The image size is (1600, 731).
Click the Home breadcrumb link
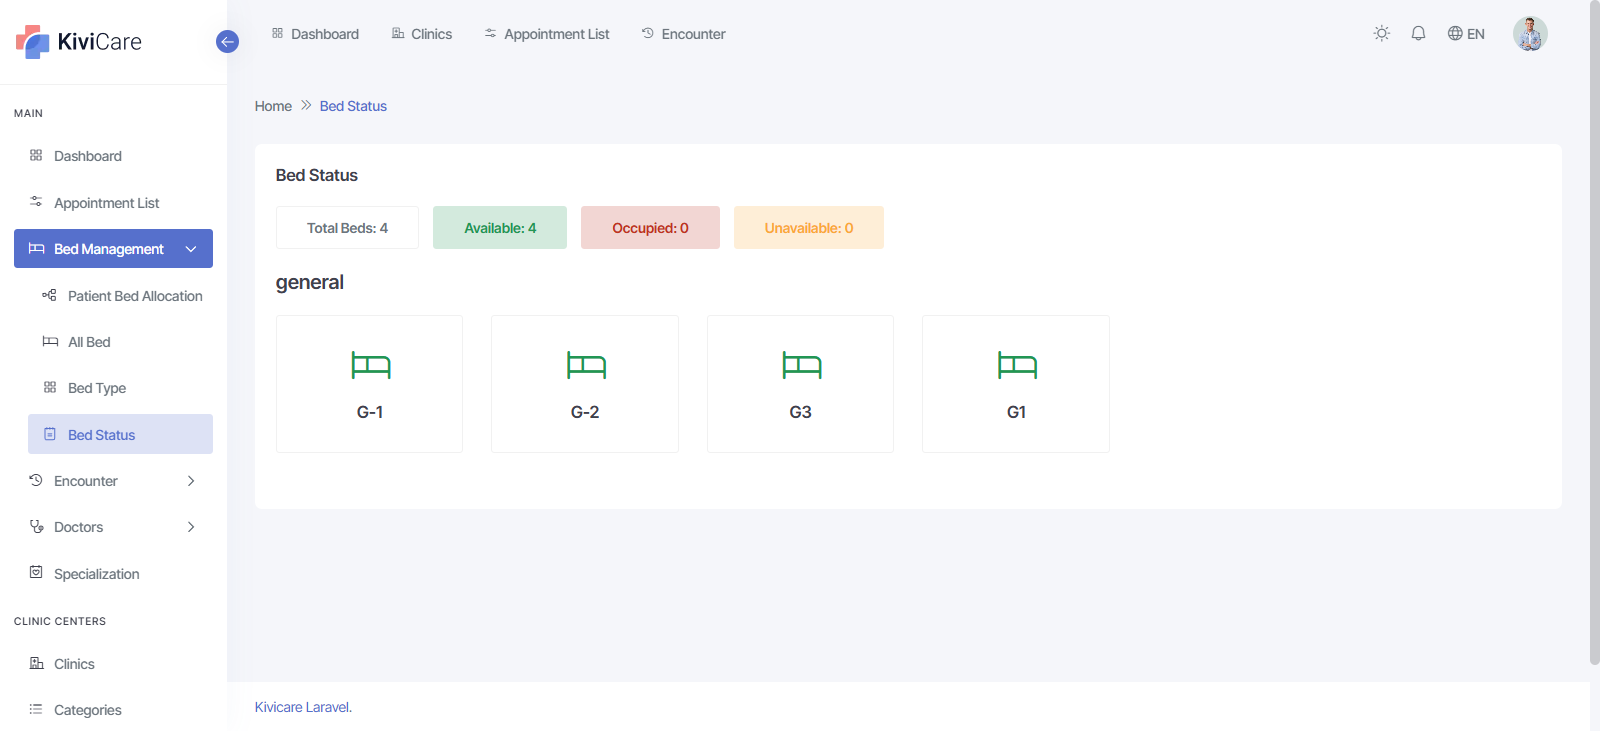273,106
